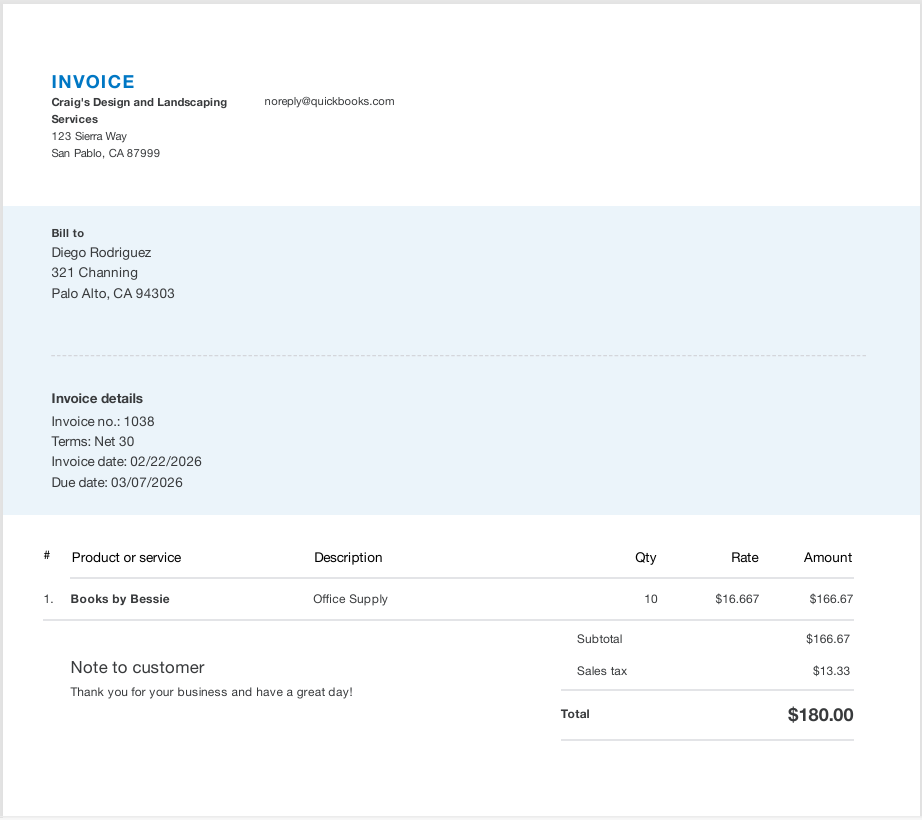922x820 pixels.
Task: Click the INVOICE heading
Action: [x=93, y=82]
